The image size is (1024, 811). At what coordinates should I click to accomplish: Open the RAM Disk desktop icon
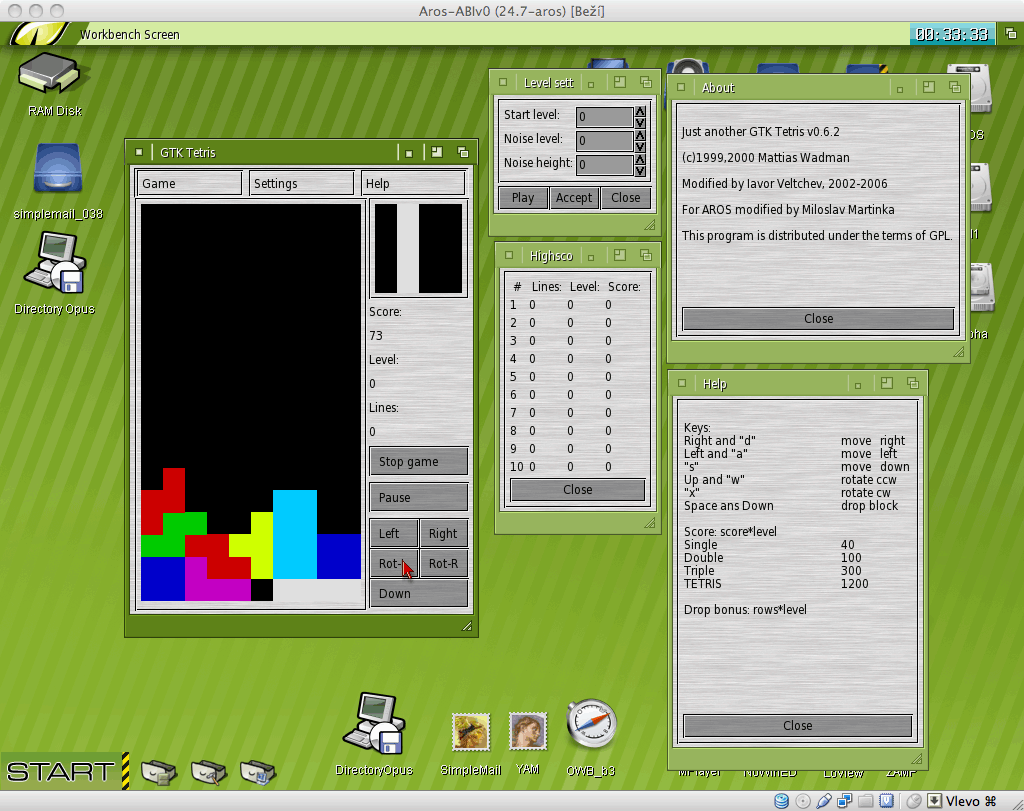click(x=54, y=78)
